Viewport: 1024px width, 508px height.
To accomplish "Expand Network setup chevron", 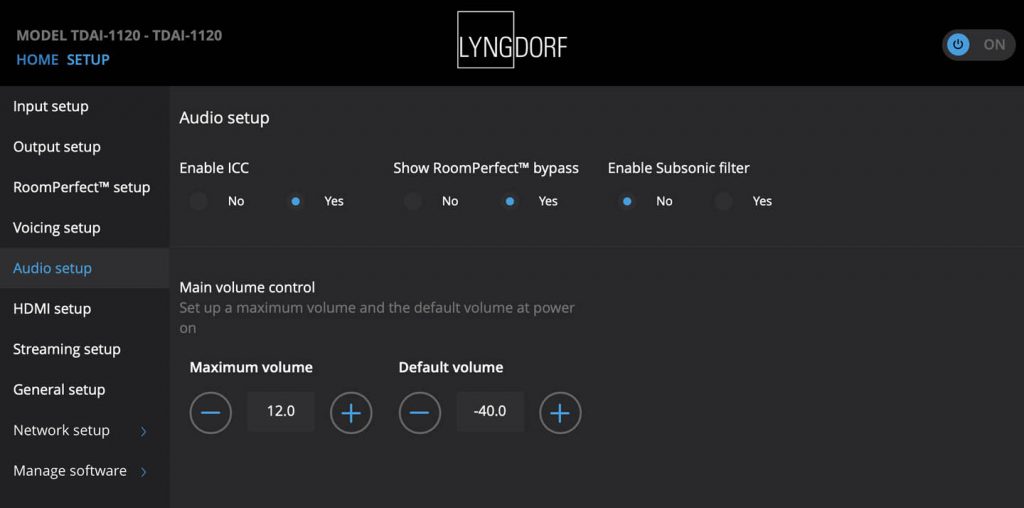I will 144,431.
